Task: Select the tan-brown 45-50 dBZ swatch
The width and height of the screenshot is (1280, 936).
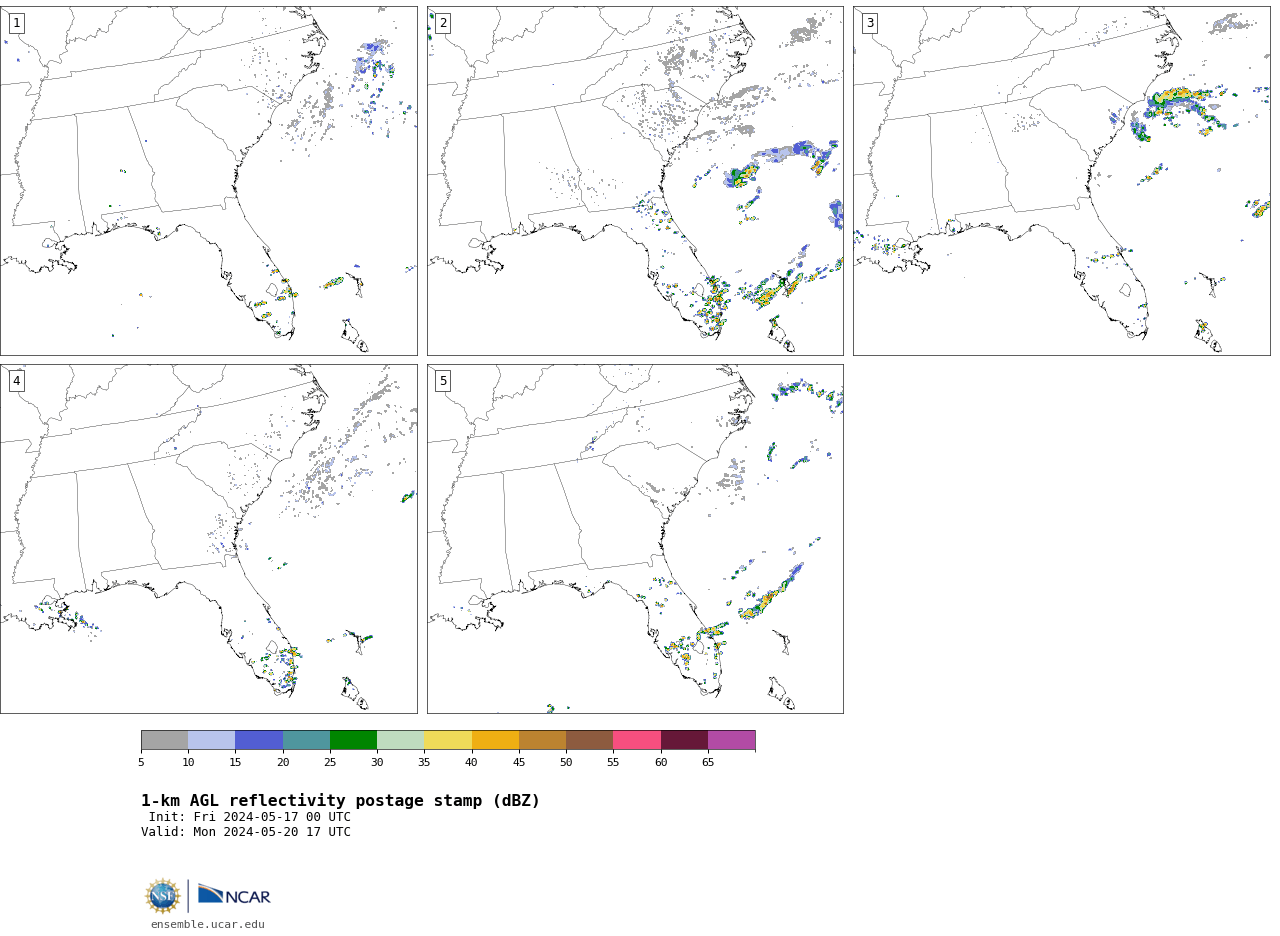Action: 542,740
